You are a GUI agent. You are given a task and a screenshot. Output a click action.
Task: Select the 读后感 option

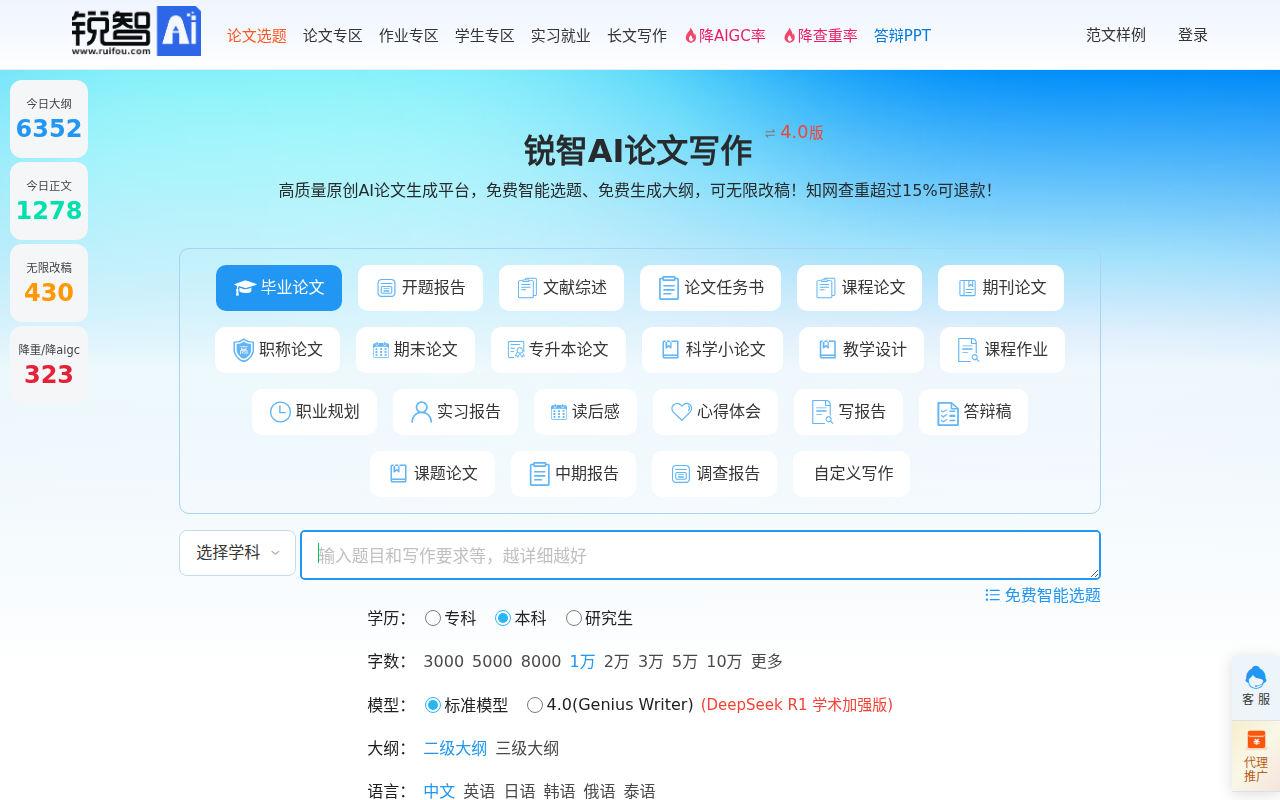[x=585, y=412]
